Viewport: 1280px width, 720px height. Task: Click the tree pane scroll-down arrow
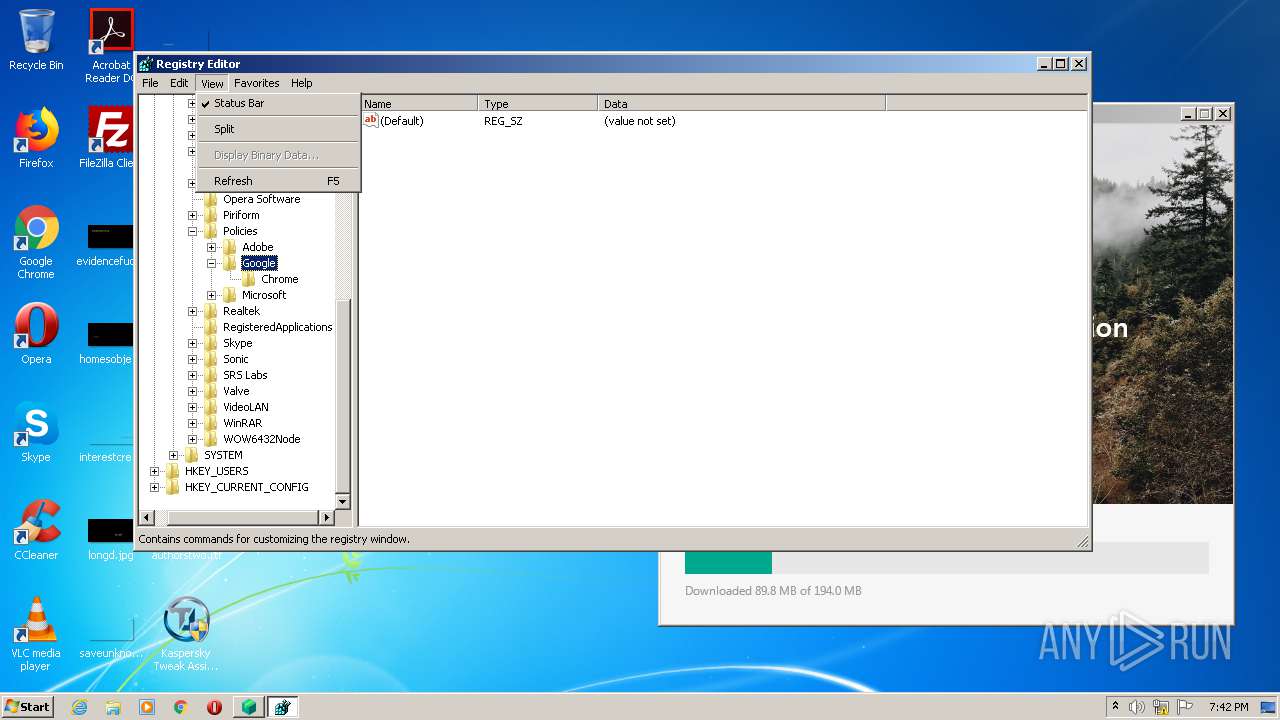(342, 501)
